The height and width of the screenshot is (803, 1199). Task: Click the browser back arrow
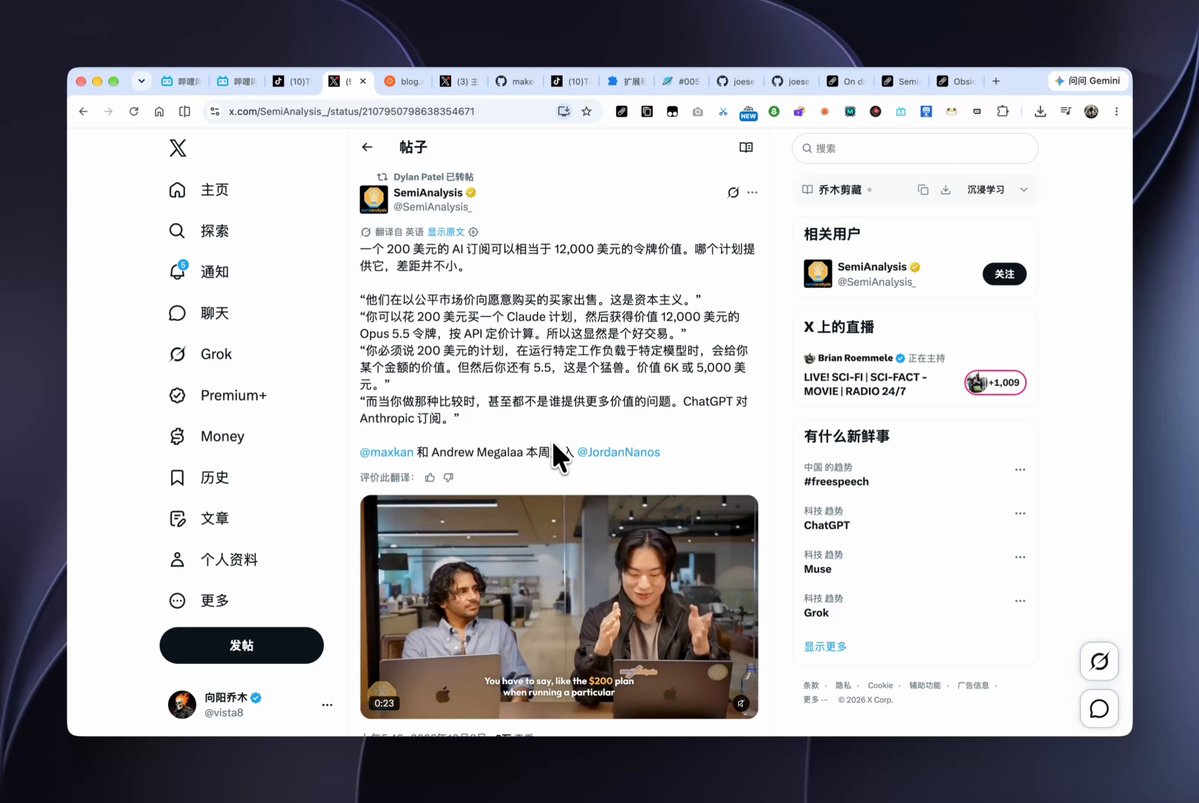tap(83, 112)
